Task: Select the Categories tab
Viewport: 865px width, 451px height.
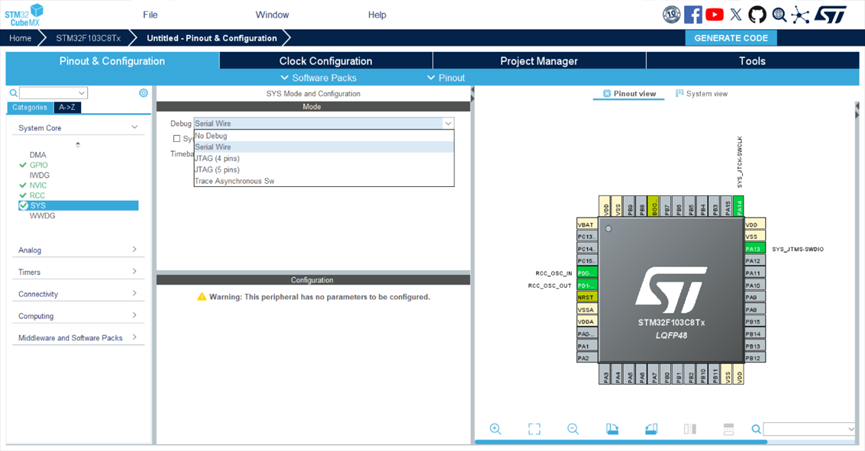Action: click(x=30, y=108)
